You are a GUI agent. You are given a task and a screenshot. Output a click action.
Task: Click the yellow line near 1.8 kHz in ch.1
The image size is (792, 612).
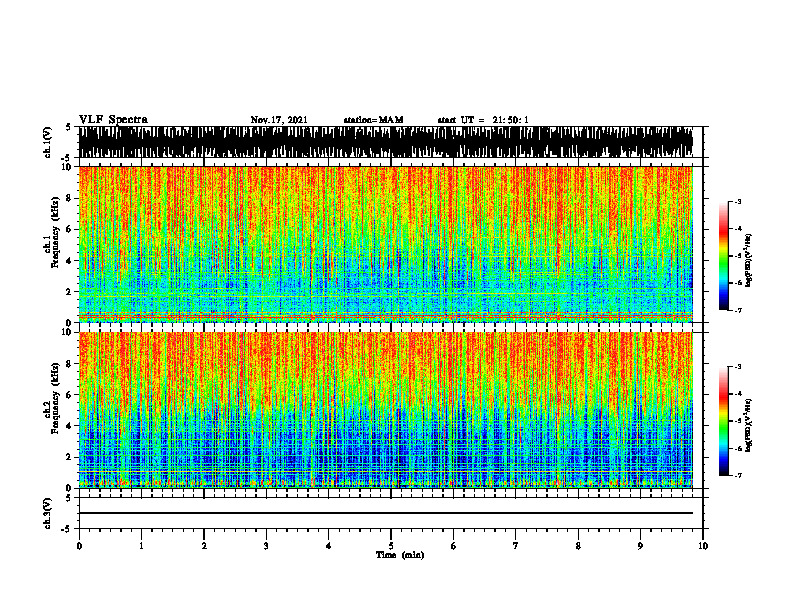(386, 294)
